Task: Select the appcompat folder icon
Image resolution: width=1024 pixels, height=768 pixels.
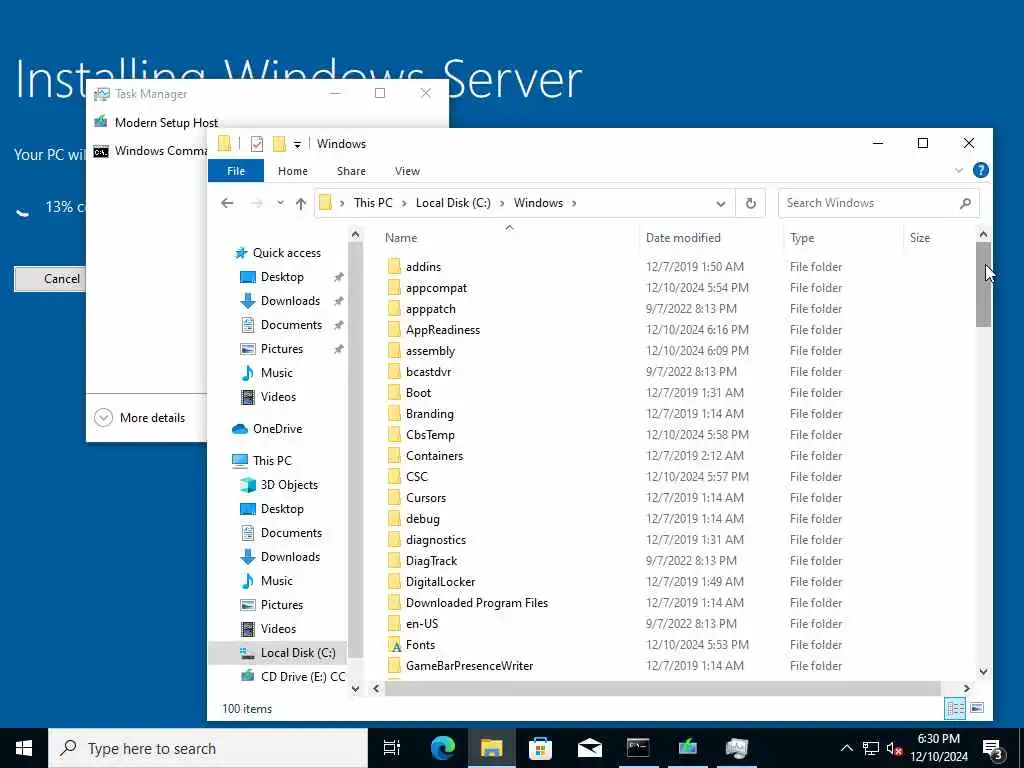Action: [394, 287]
